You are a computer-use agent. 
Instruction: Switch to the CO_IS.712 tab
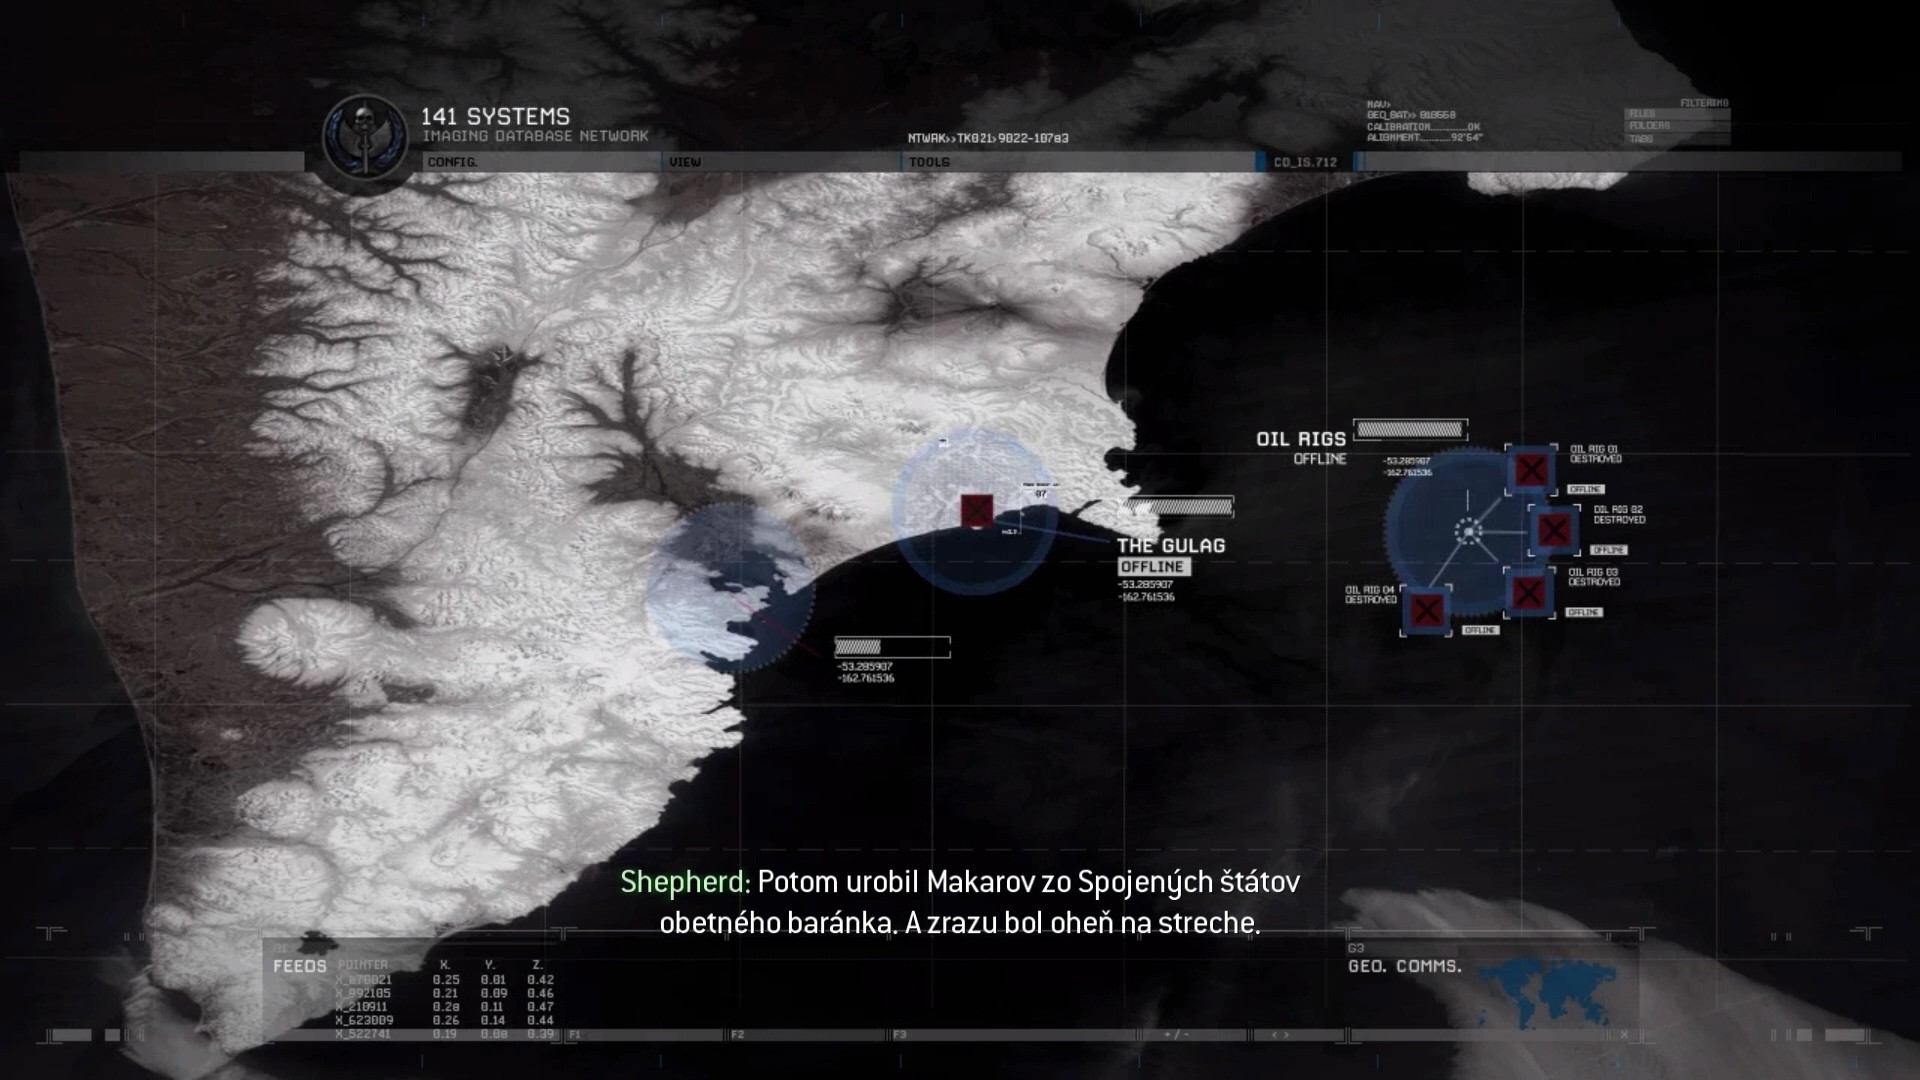1305,162
